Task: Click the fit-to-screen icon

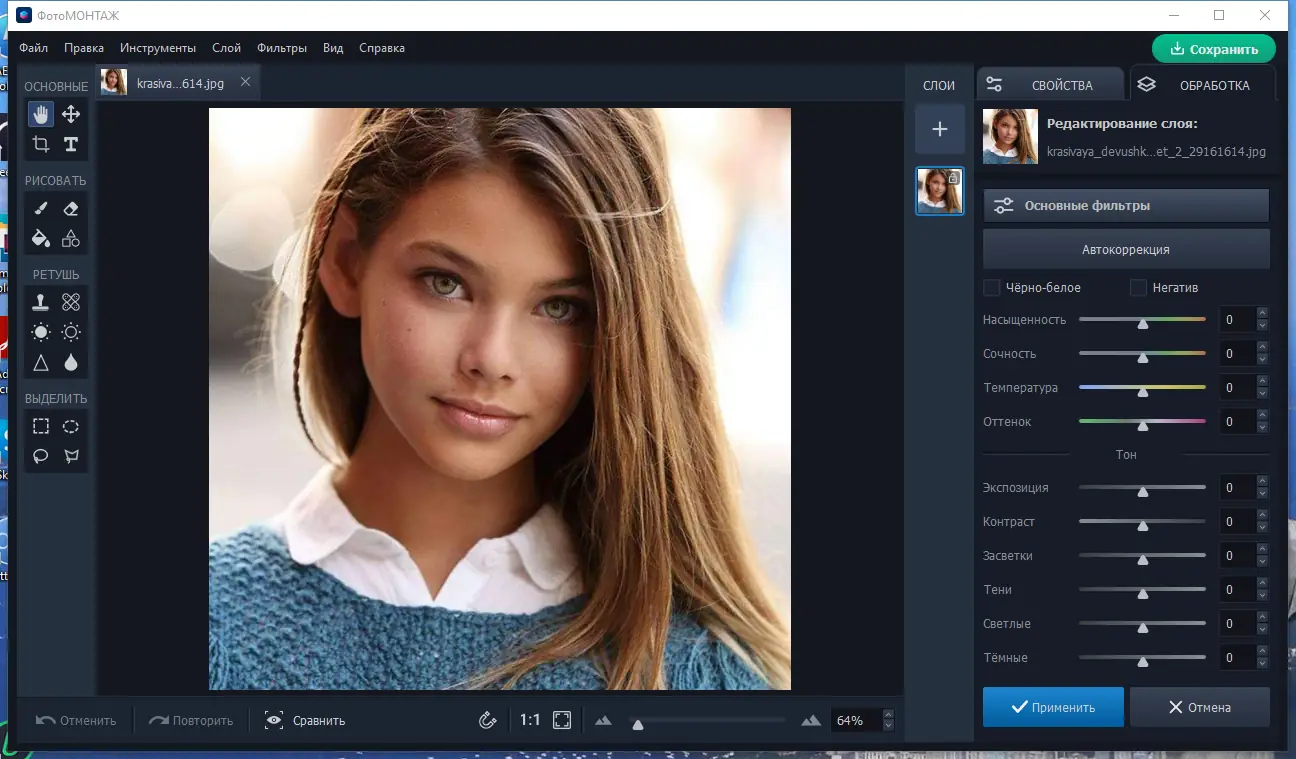Action: [x=562, y=720]
